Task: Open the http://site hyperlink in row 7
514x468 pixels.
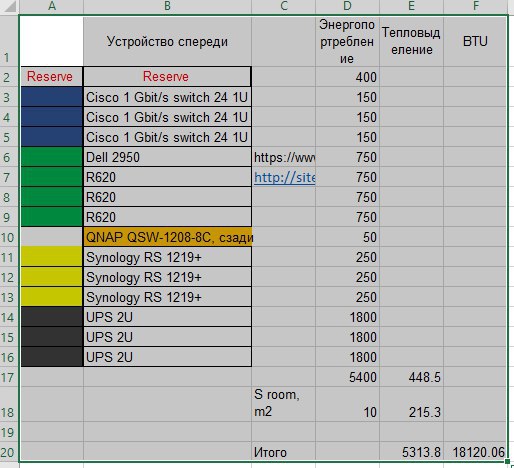Action: pyautogui.click(x=284, y=177)
